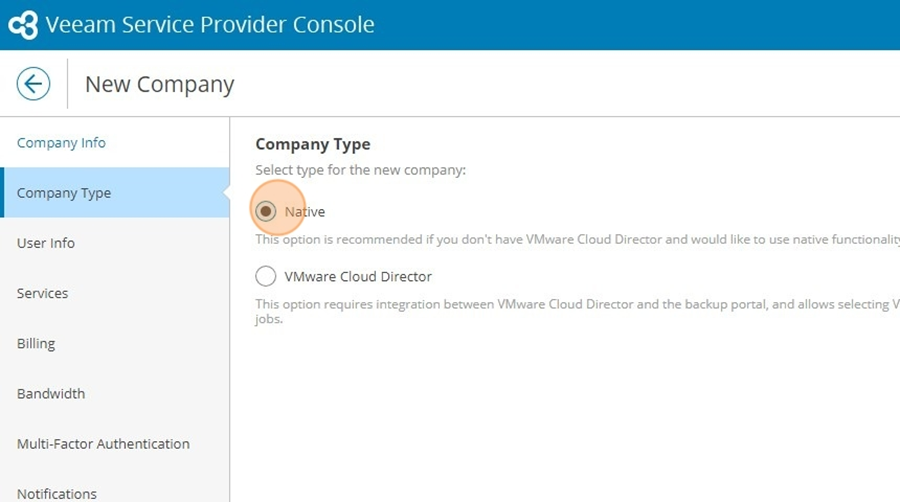Image resolution: width=900 pixels, height=502 pixels.
Task: Open the Company Info step
Action: (x=115, y=142)
